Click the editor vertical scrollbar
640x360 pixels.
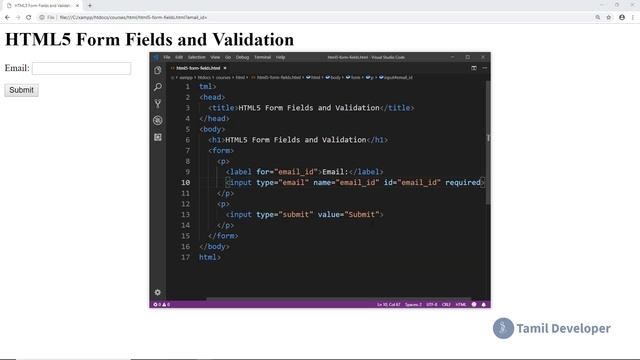point(488,143)
